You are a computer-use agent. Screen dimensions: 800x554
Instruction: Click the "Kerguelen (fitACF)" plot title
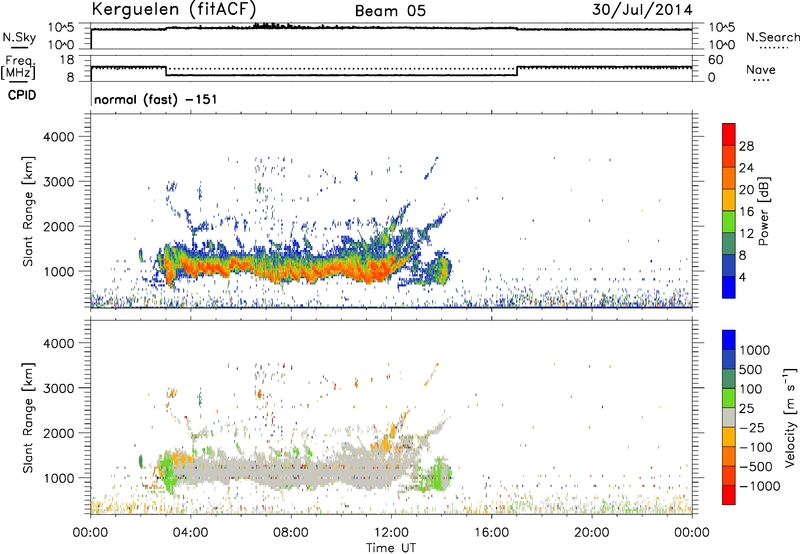(x=174, y=9)
